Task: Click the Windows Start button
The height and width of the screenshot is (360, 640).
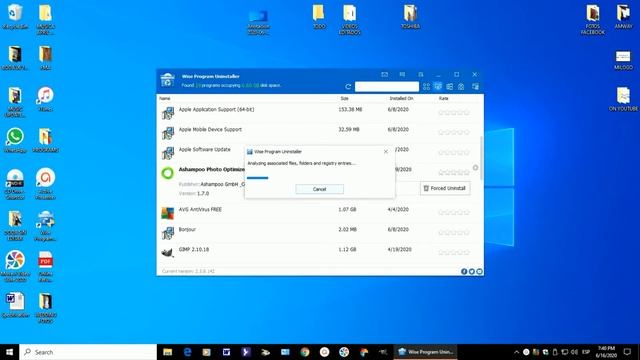Action: (x=9, y=352)
